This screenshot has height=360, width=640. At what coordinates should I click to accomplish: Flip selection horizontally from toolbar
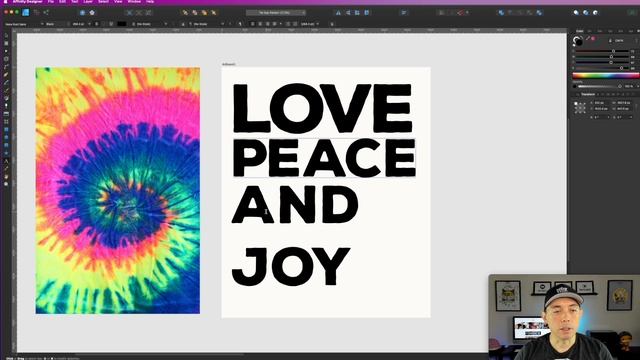pyautogui.click(x=338, y=13)
